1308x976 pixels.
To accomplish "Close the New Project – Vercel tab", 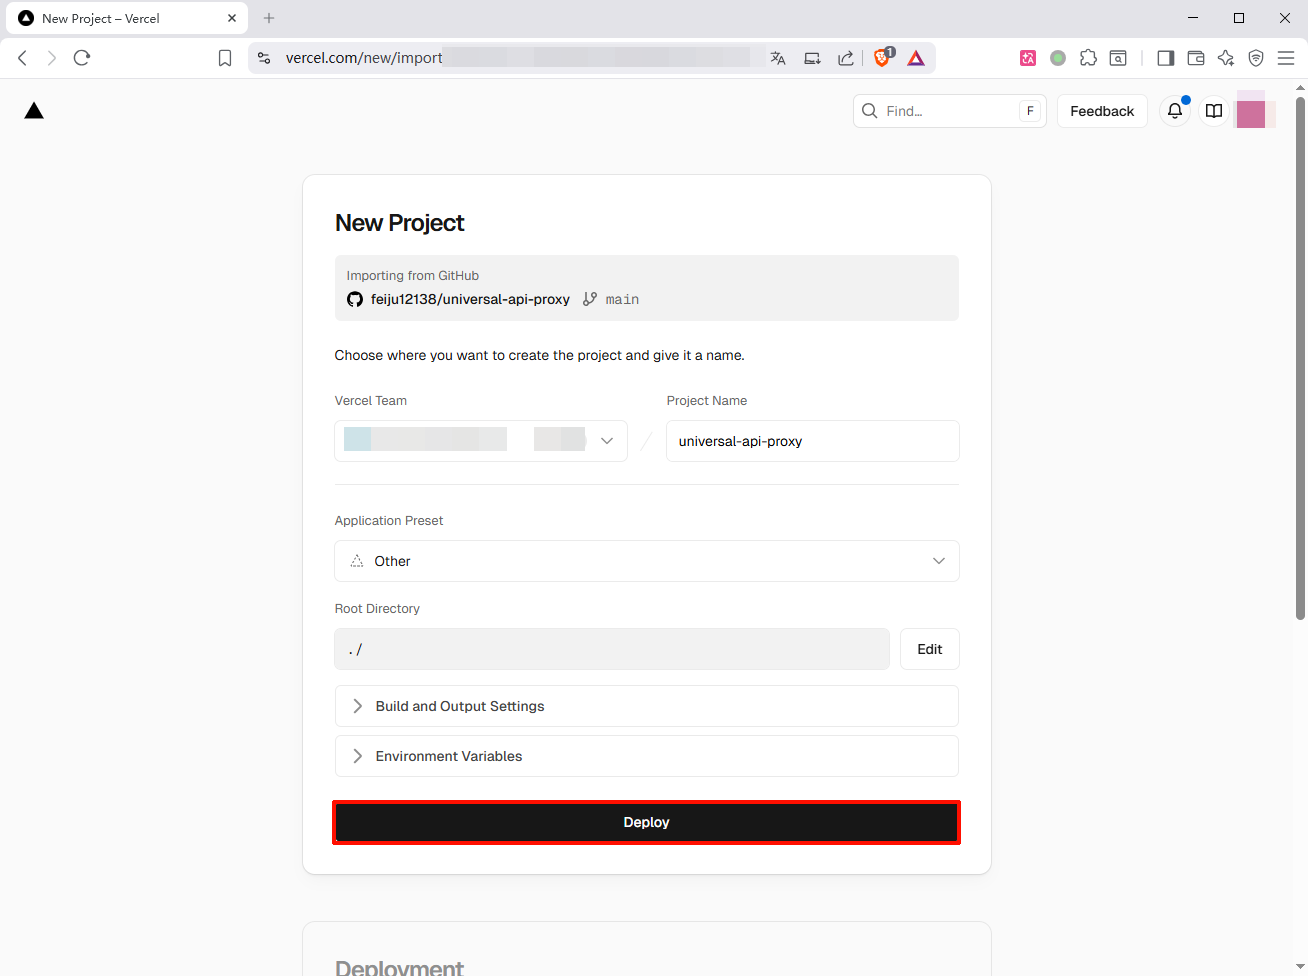I will pos(232,18).
